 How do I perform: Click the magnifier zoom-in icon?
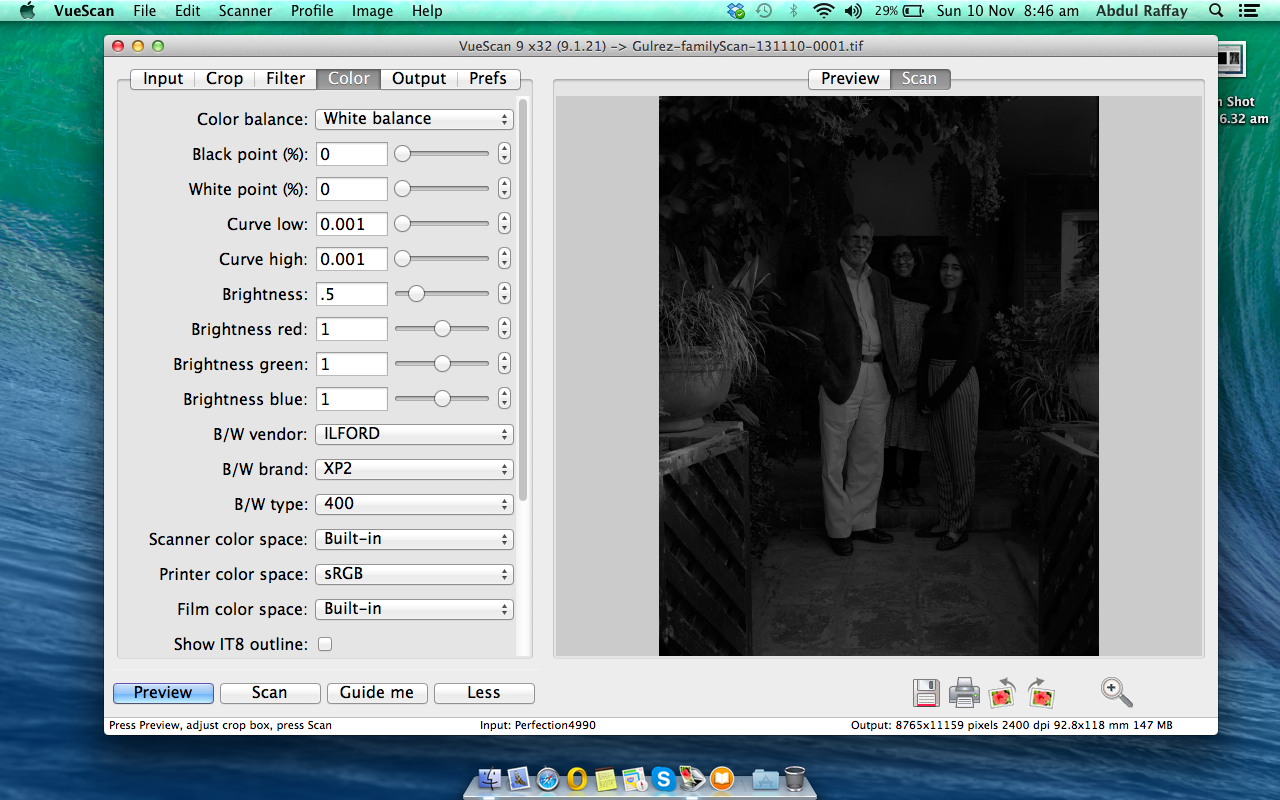click(1116, 691)
